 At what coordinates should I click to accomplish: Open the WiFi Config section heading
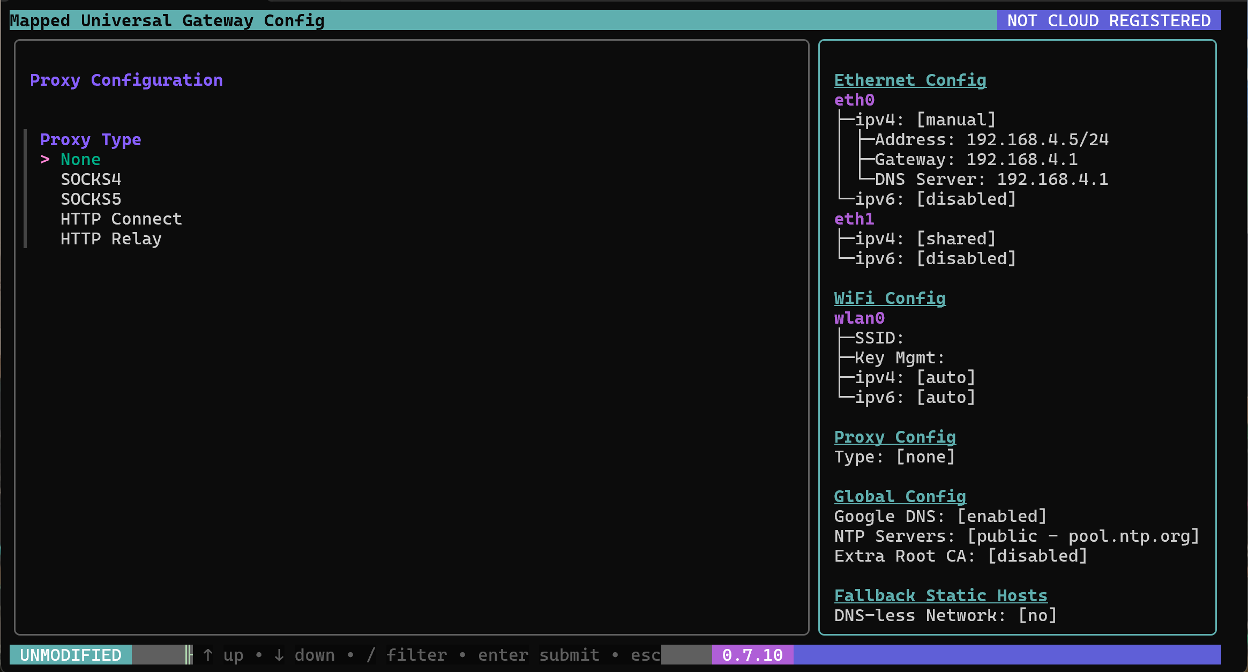click(890, 298)
